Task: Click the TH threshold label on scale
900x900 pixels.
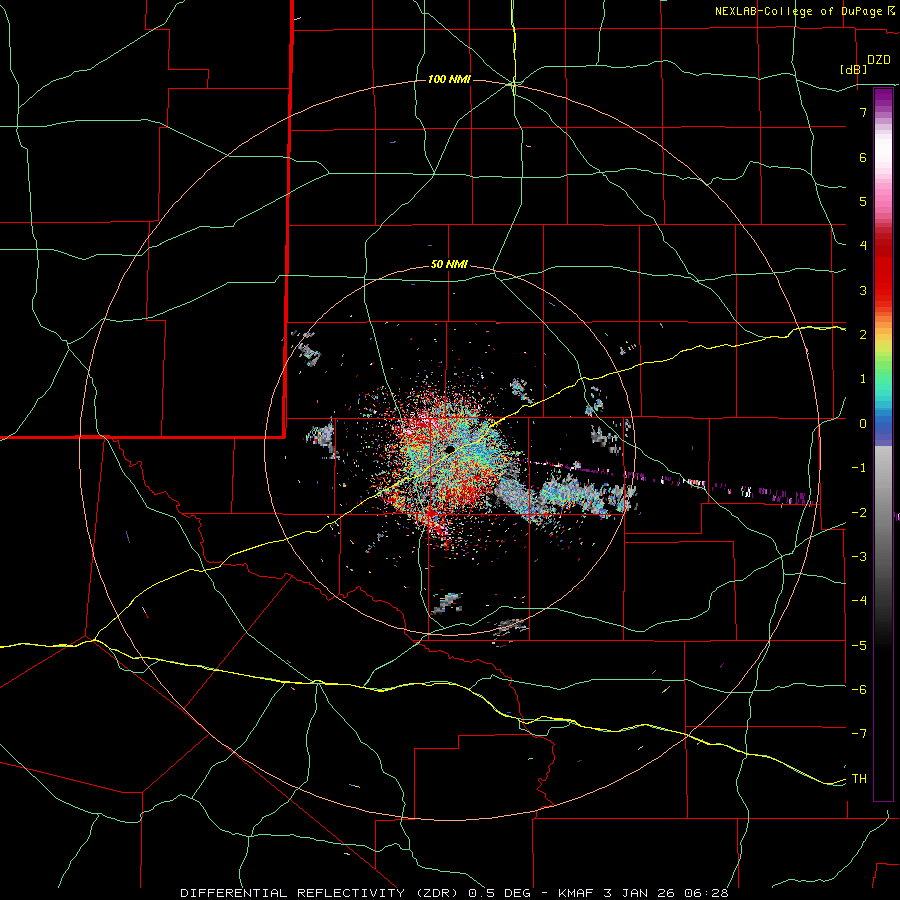Action: coord(859,779)
